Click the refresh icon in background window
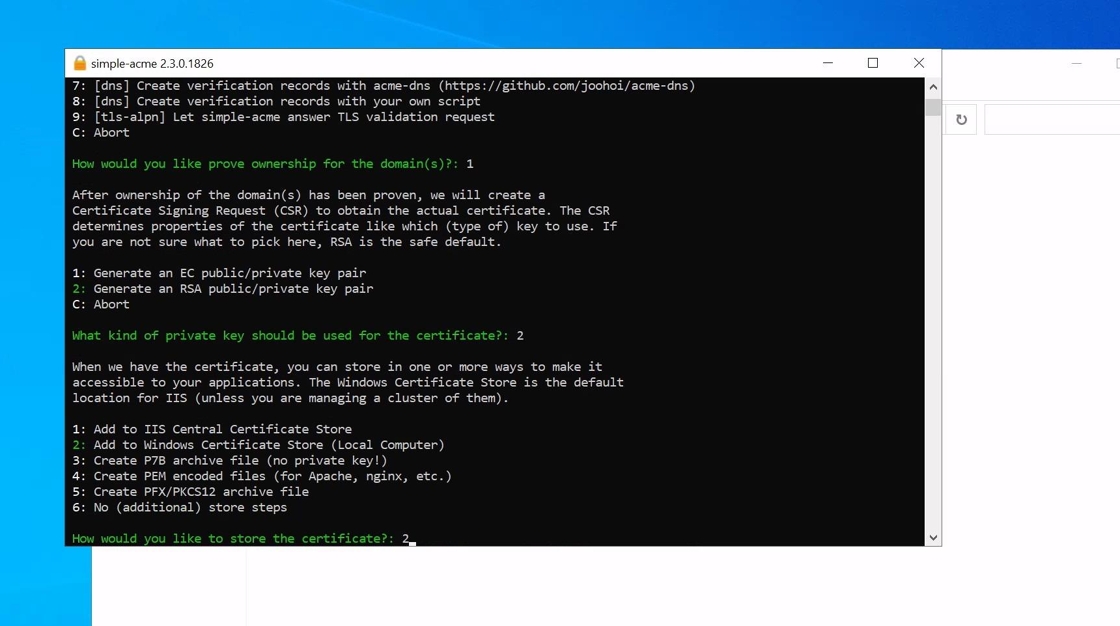This screenshot has width=1120, height=626. (x=961, y=120)
